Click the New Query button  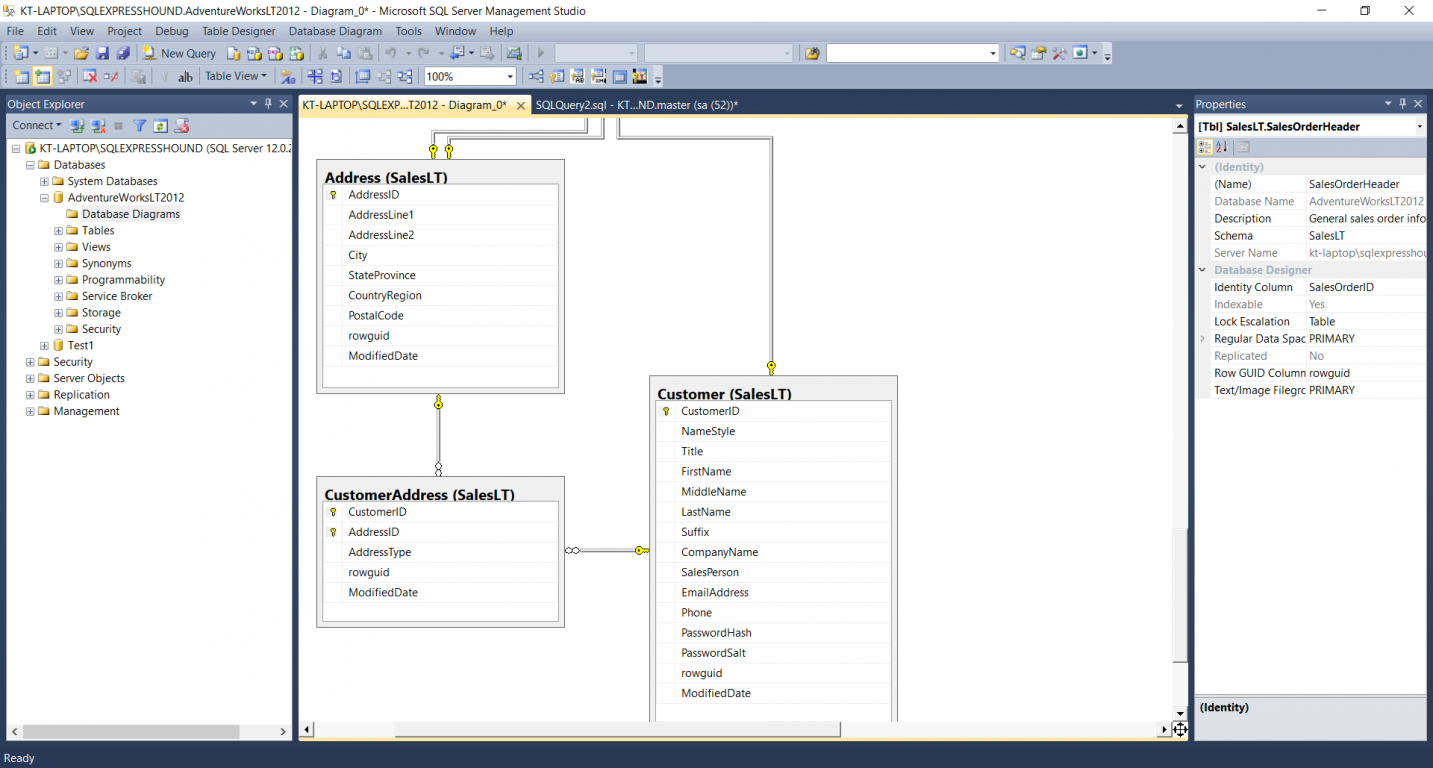coord(179,53)
